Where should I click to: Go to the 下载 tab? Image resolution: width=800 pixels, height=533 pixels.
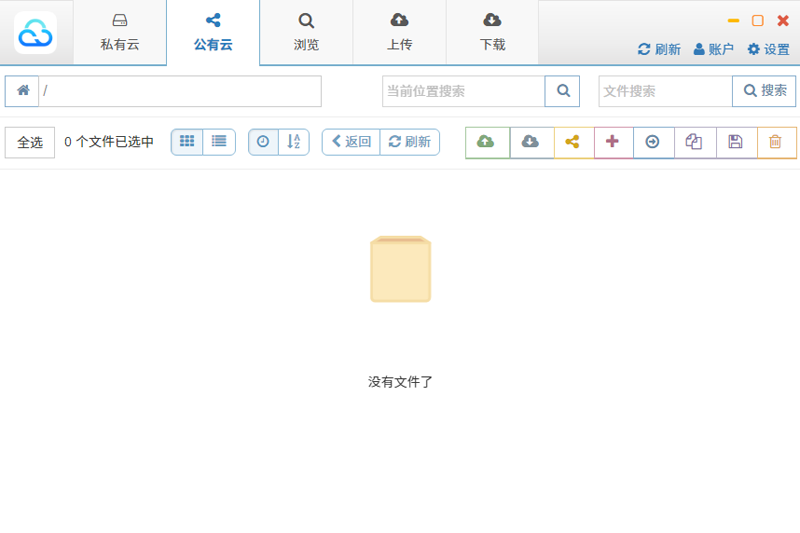coord(492,33)
